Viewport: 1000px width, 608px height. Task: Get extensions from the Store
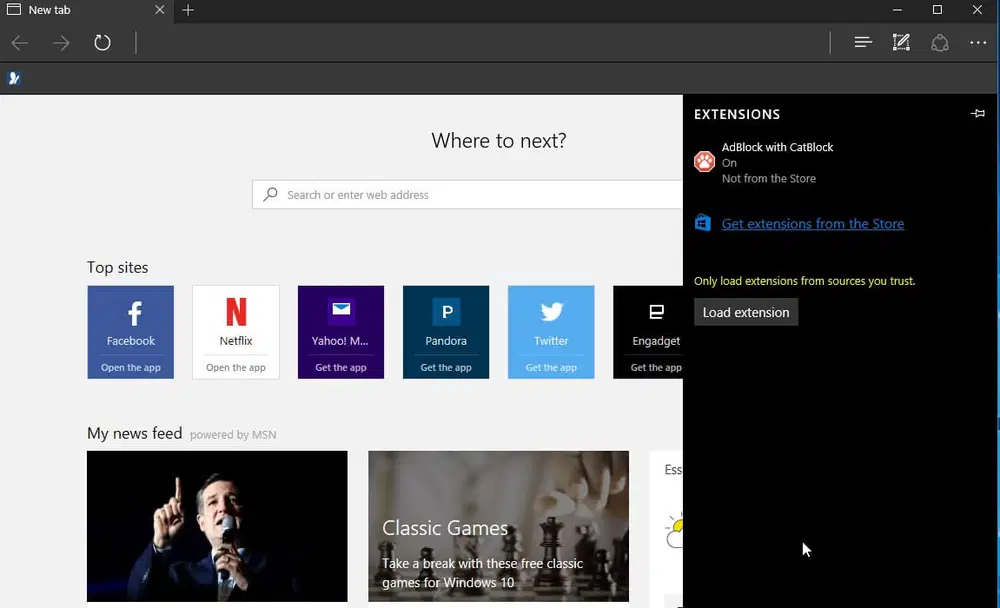(812, 223)
